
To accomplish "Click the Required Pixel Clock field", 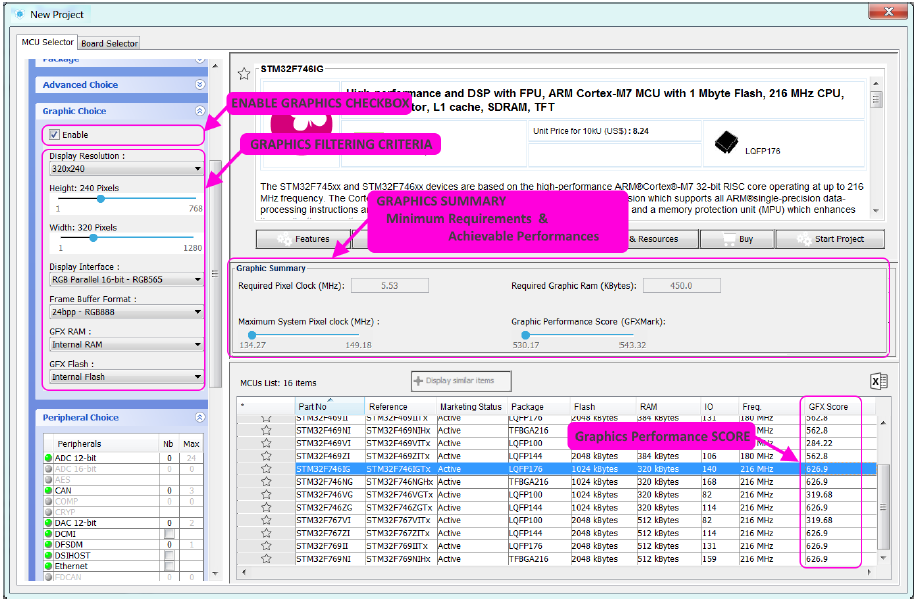I will 390,286.
